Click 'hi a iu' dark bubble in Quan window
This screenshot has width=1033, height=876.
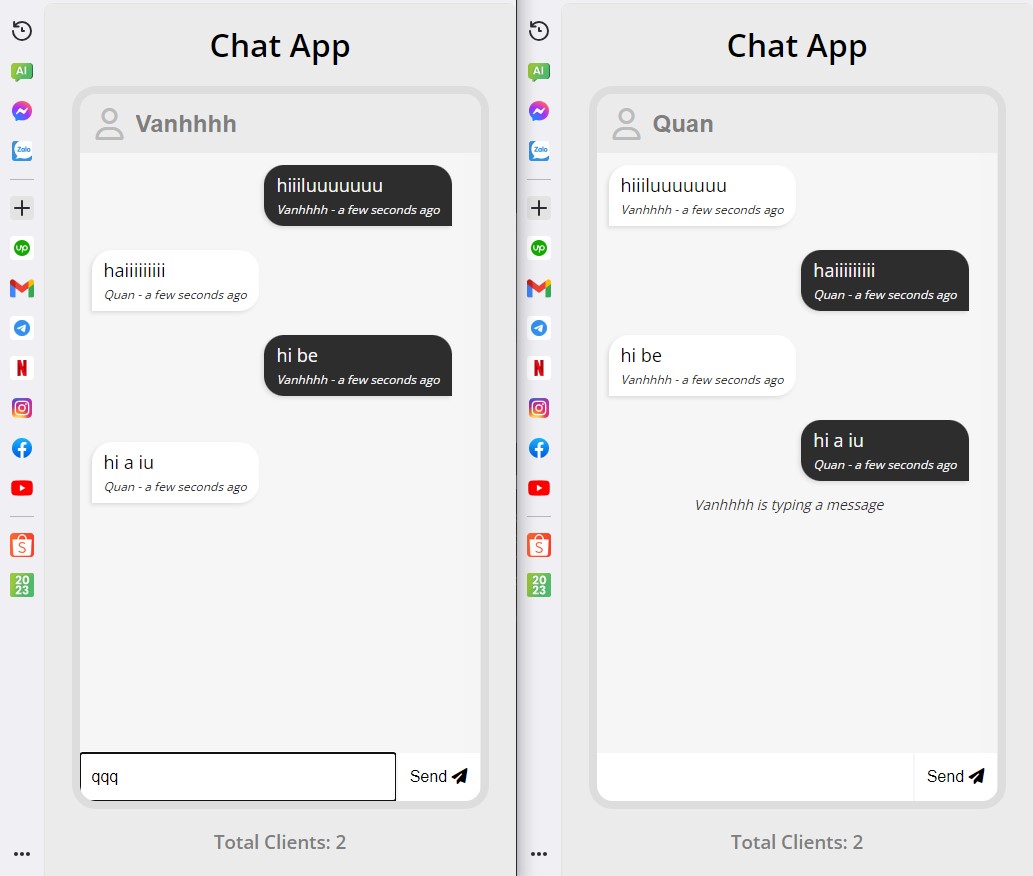coord(885,451)
